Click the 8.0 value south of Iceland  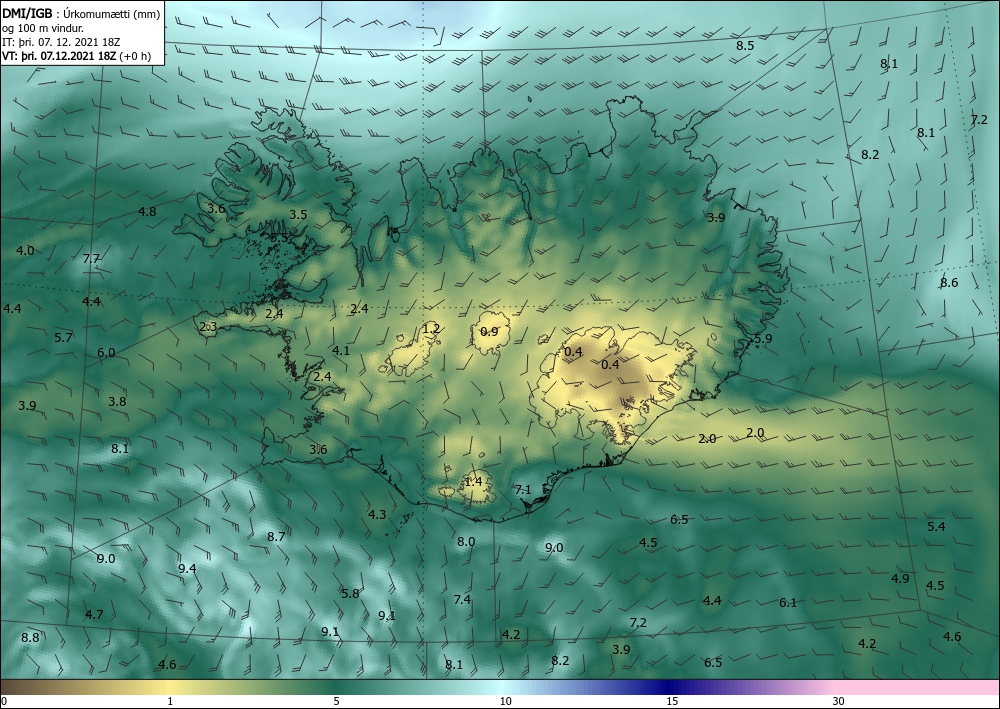tap(466, 541)
